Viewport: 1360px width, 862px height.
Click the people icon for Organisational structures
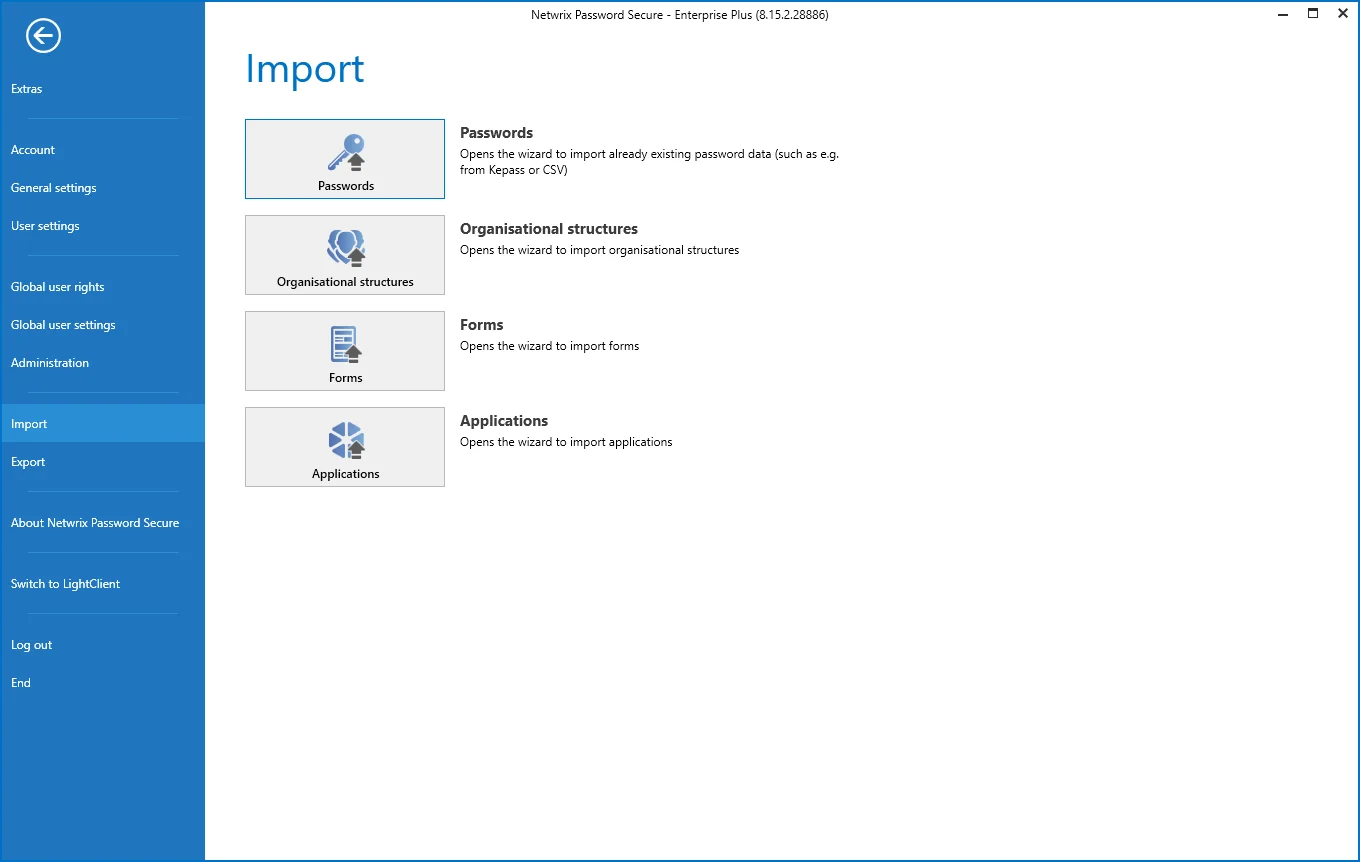(346, 248)
